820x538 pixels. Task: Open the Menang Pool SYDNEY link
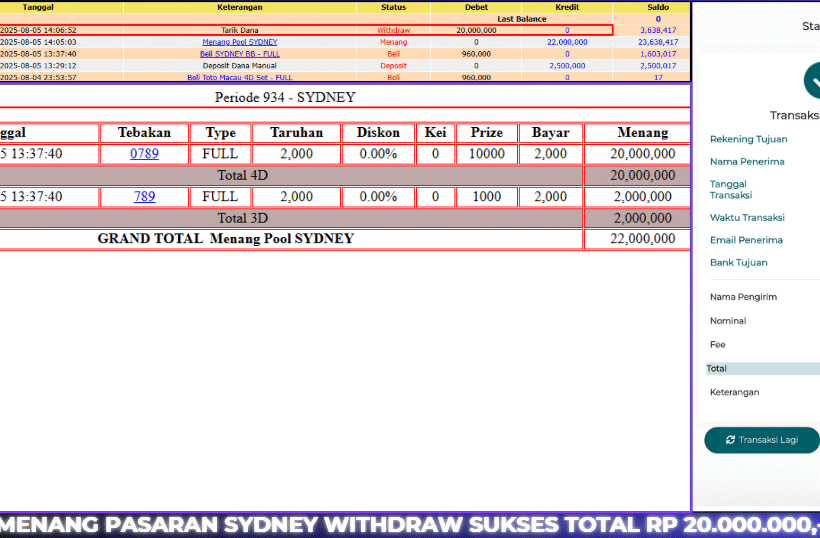(x=239, y=42)
